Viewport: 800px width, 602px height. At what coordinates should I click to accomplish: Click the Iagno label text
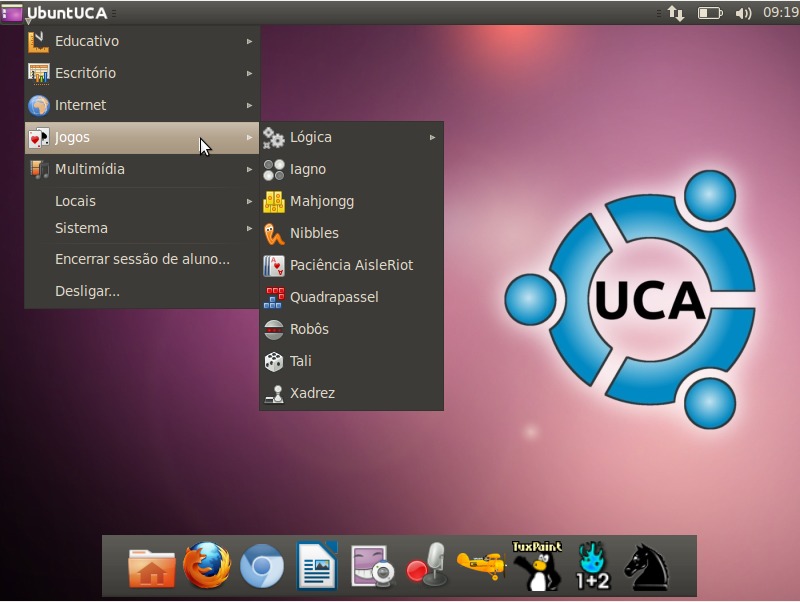pos(308,170)
